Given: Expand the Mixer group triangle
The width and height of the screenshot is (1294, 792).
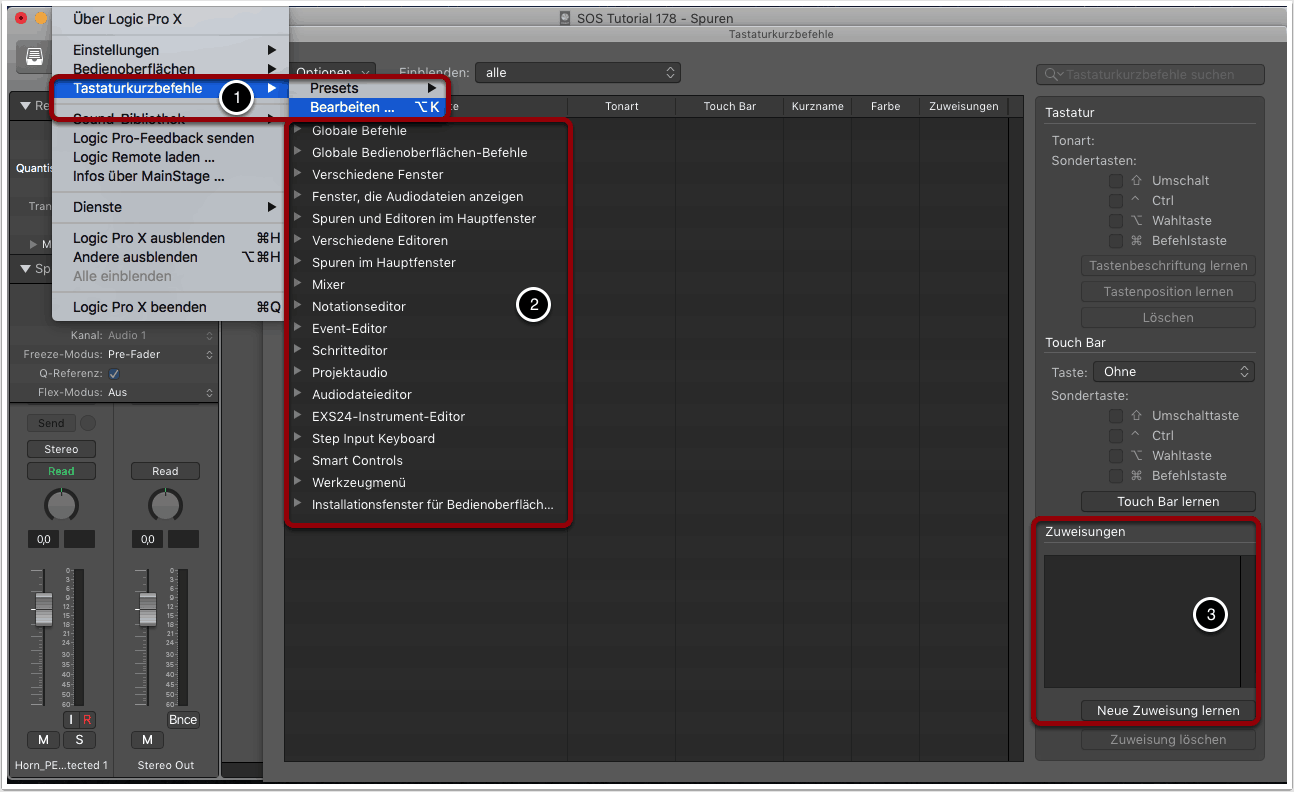Looking at the screenshot, I should [x=298, y=284].
